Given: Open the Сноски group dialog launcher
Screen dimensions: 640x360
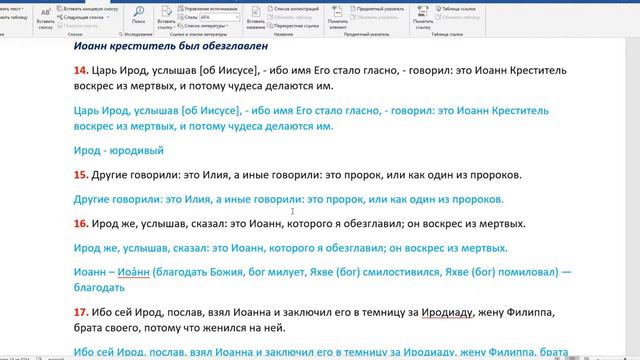Looking at the screenshot, I should [x=120, y=34].
